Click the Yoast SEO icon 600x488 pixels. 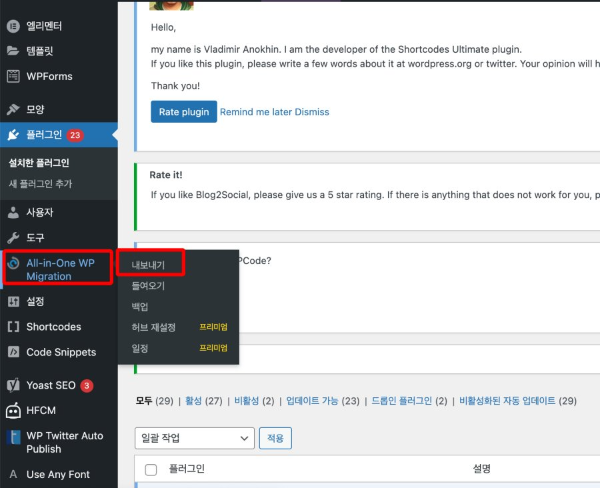pyautogui.click(x=13, y=385)
